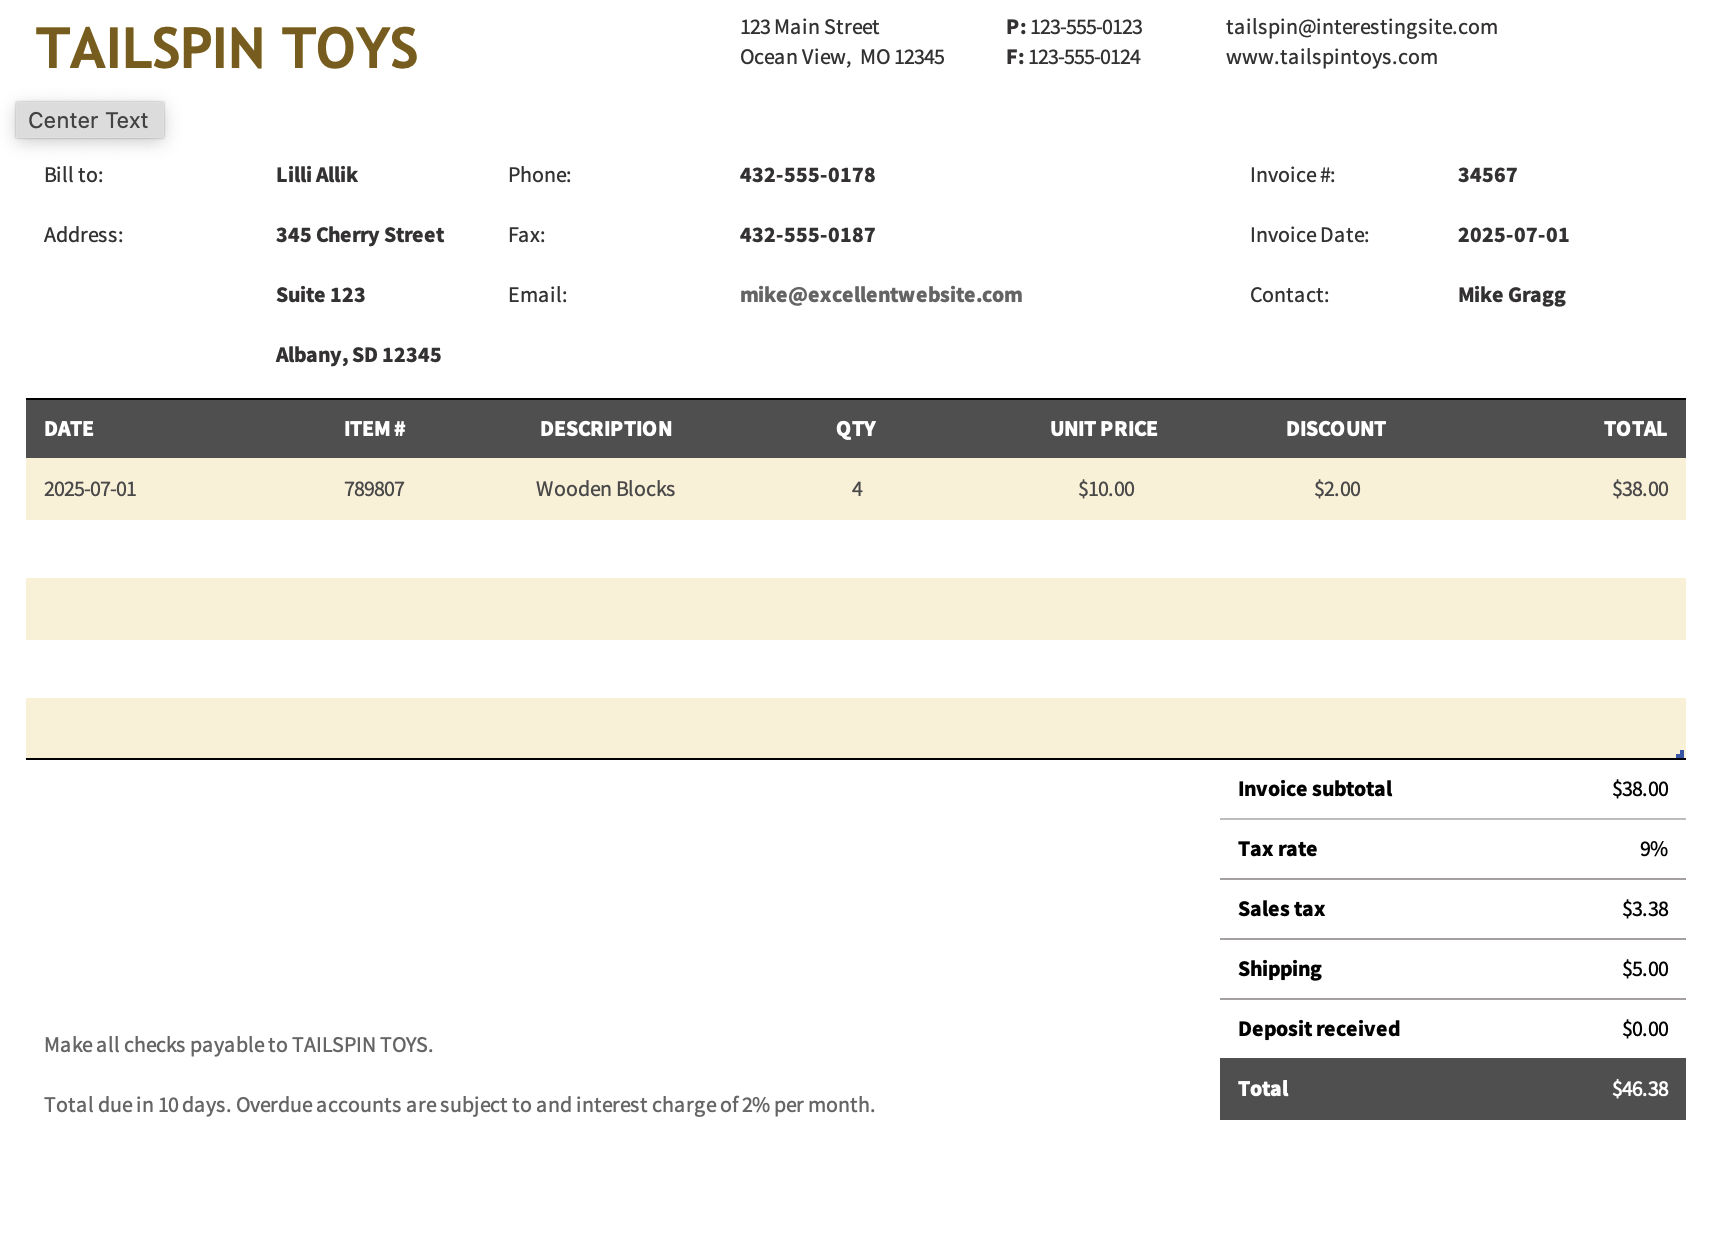1714x1248 pixels.
Task: Select invoice number 34567
Action: tap(1487, 175)
